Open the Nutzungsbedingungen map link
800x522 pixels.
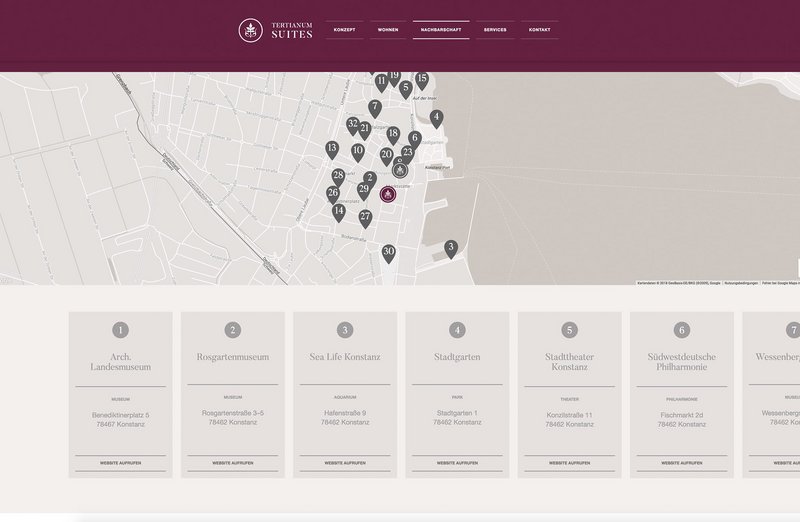(x=741, y=283)
